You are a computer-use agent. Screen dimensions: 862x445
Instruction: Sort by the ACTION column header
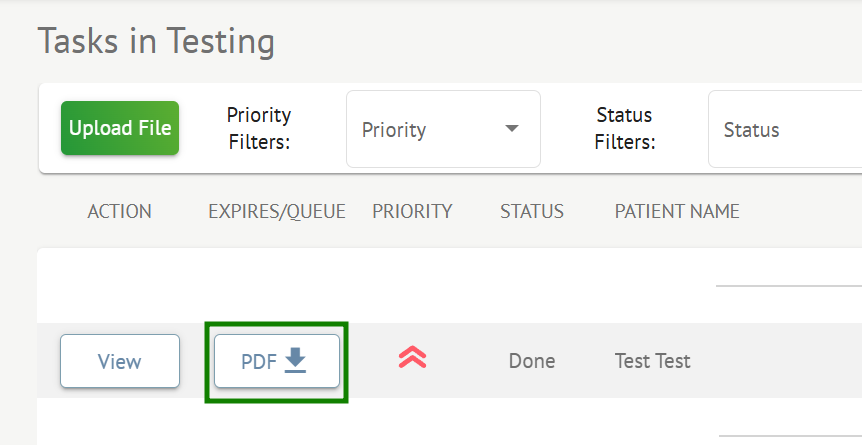120,211
